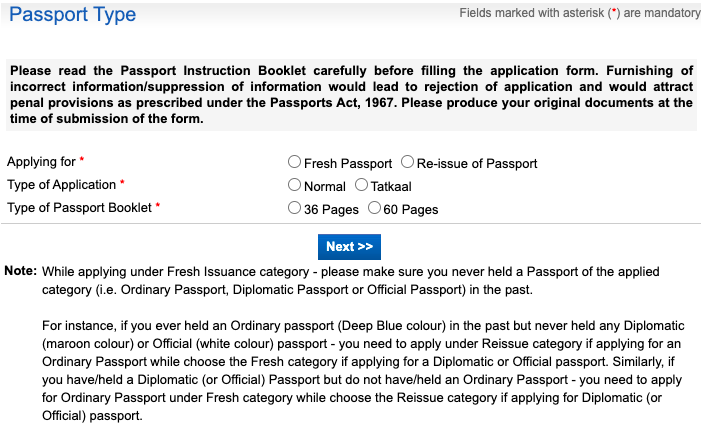Image resolution: width=724 pixels, height=427 pixels.
Task: Click the '36 Pages' label text
Action: [331, 210]
